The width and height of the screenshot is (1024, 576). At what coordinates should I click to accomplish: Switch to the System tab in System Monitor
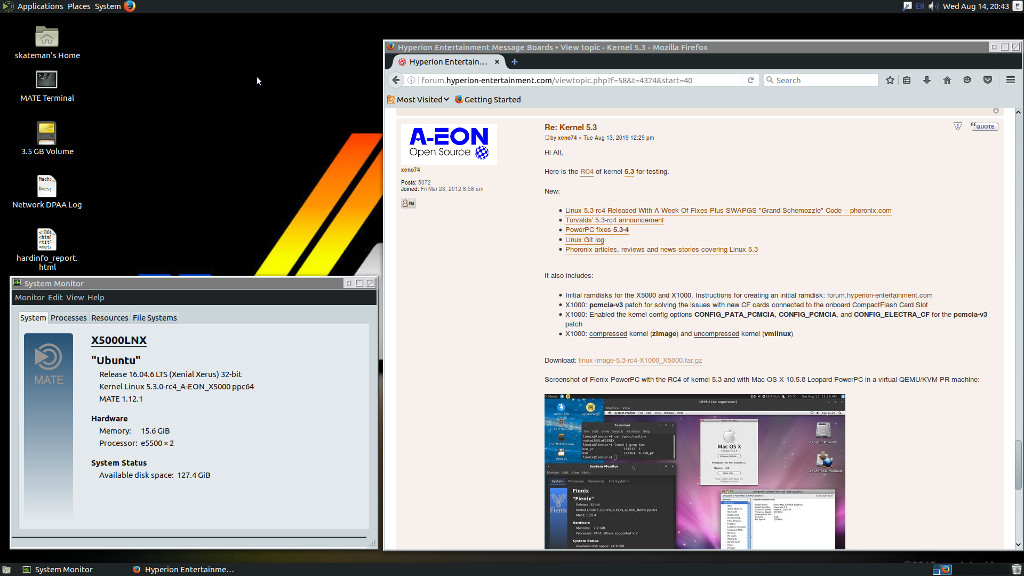click(x=33, y=317)
